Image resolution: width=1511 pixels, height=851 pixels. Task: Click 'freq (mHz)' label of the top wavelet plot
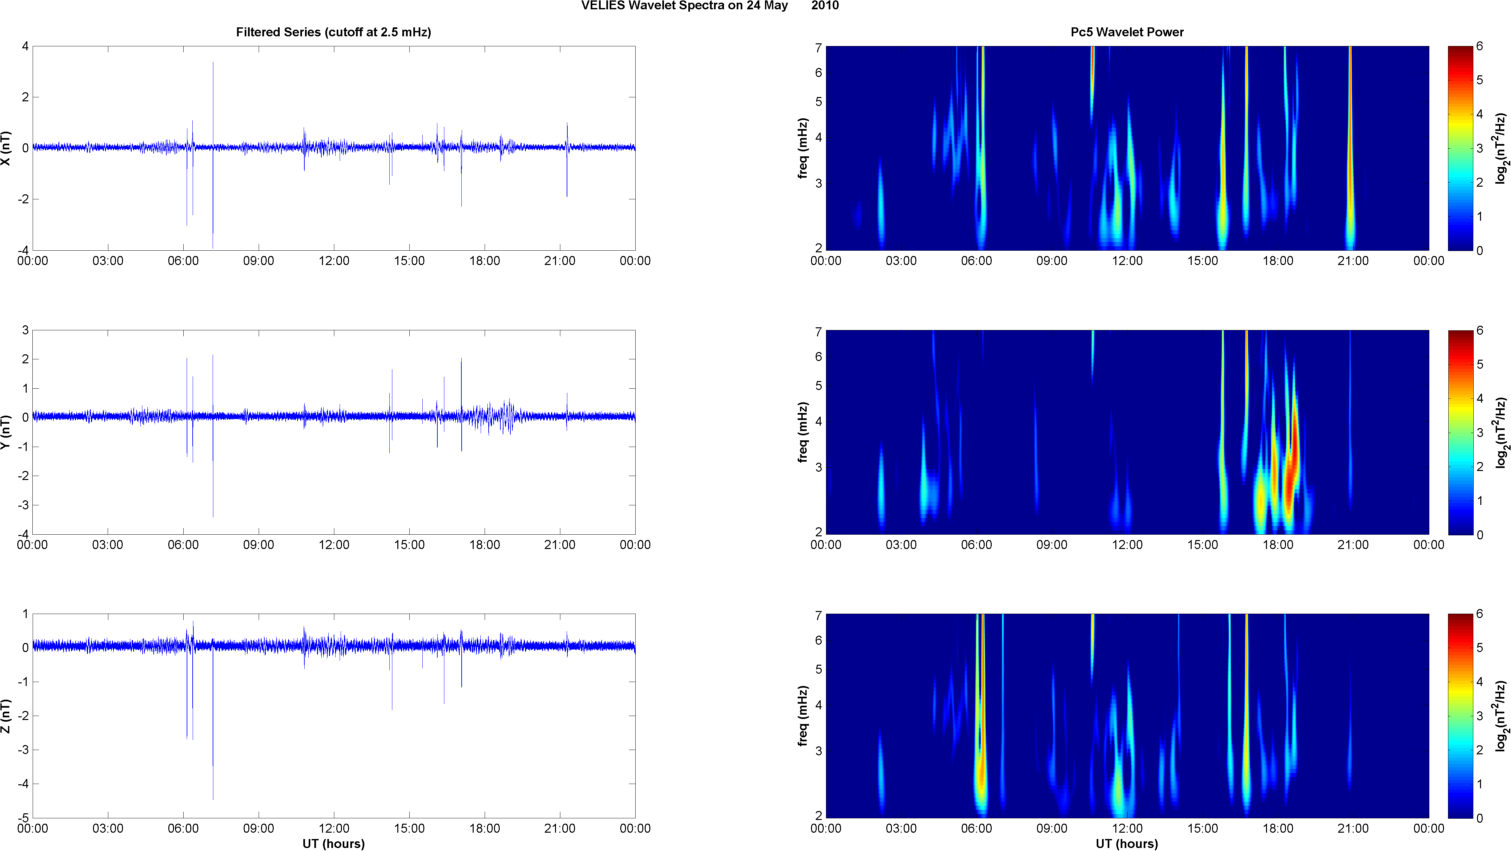pos(803,148)
